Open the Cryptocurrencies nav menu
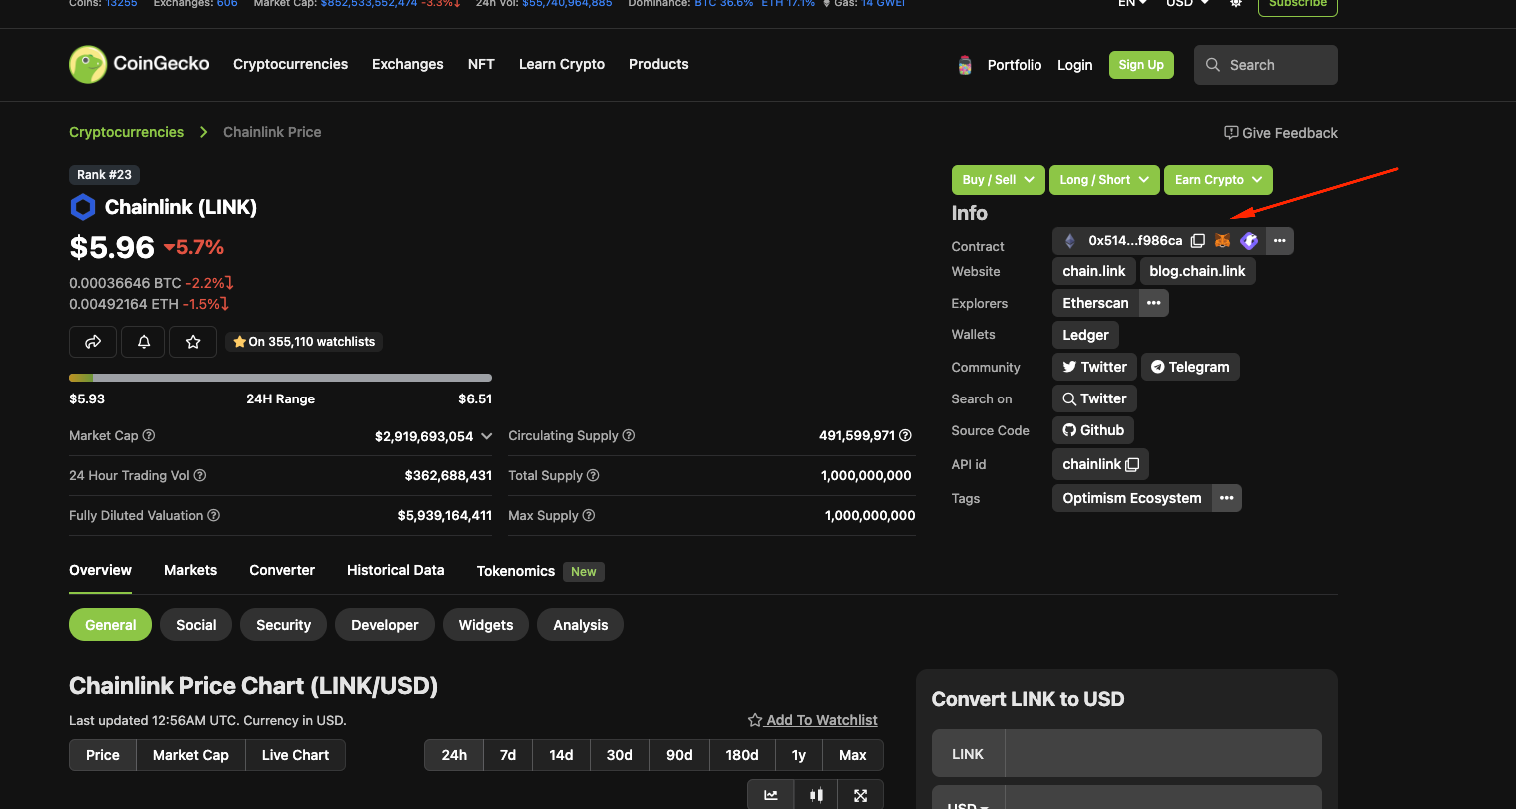Image resolution: width=1516 pixels, height=809 pixels. 290,64
